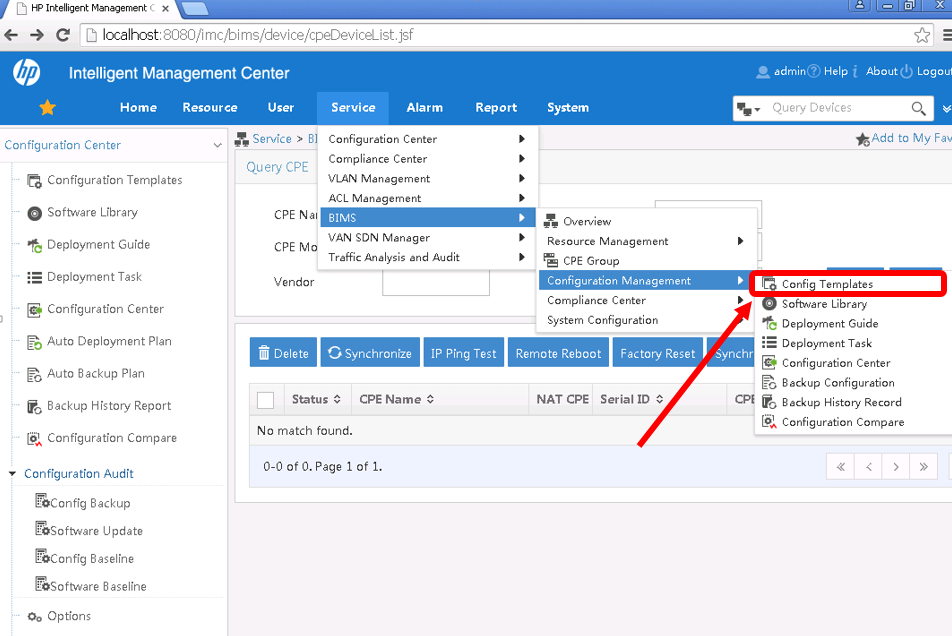Click Configuration Templates icon in sidebar
Image resolution: width=952 pixels, height=636 pixels.
tap(35, 180)
